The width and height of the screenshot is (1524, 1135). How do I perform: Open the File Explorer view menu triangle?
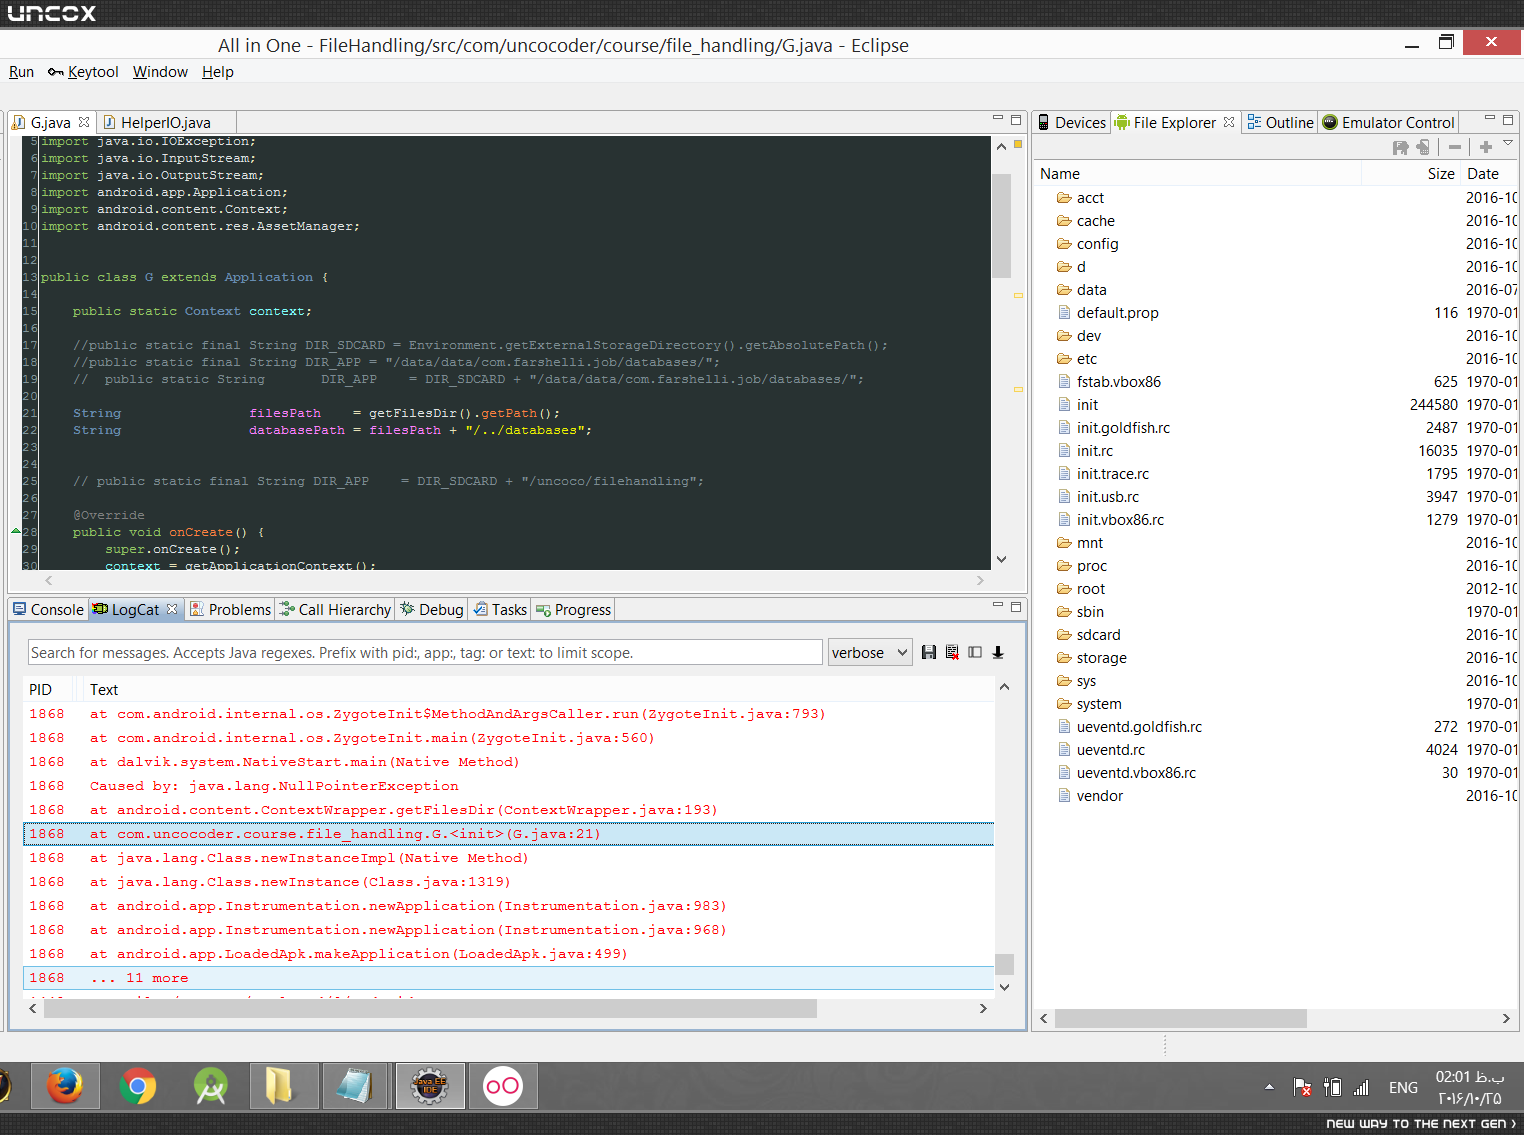[x=1508, y=144]
